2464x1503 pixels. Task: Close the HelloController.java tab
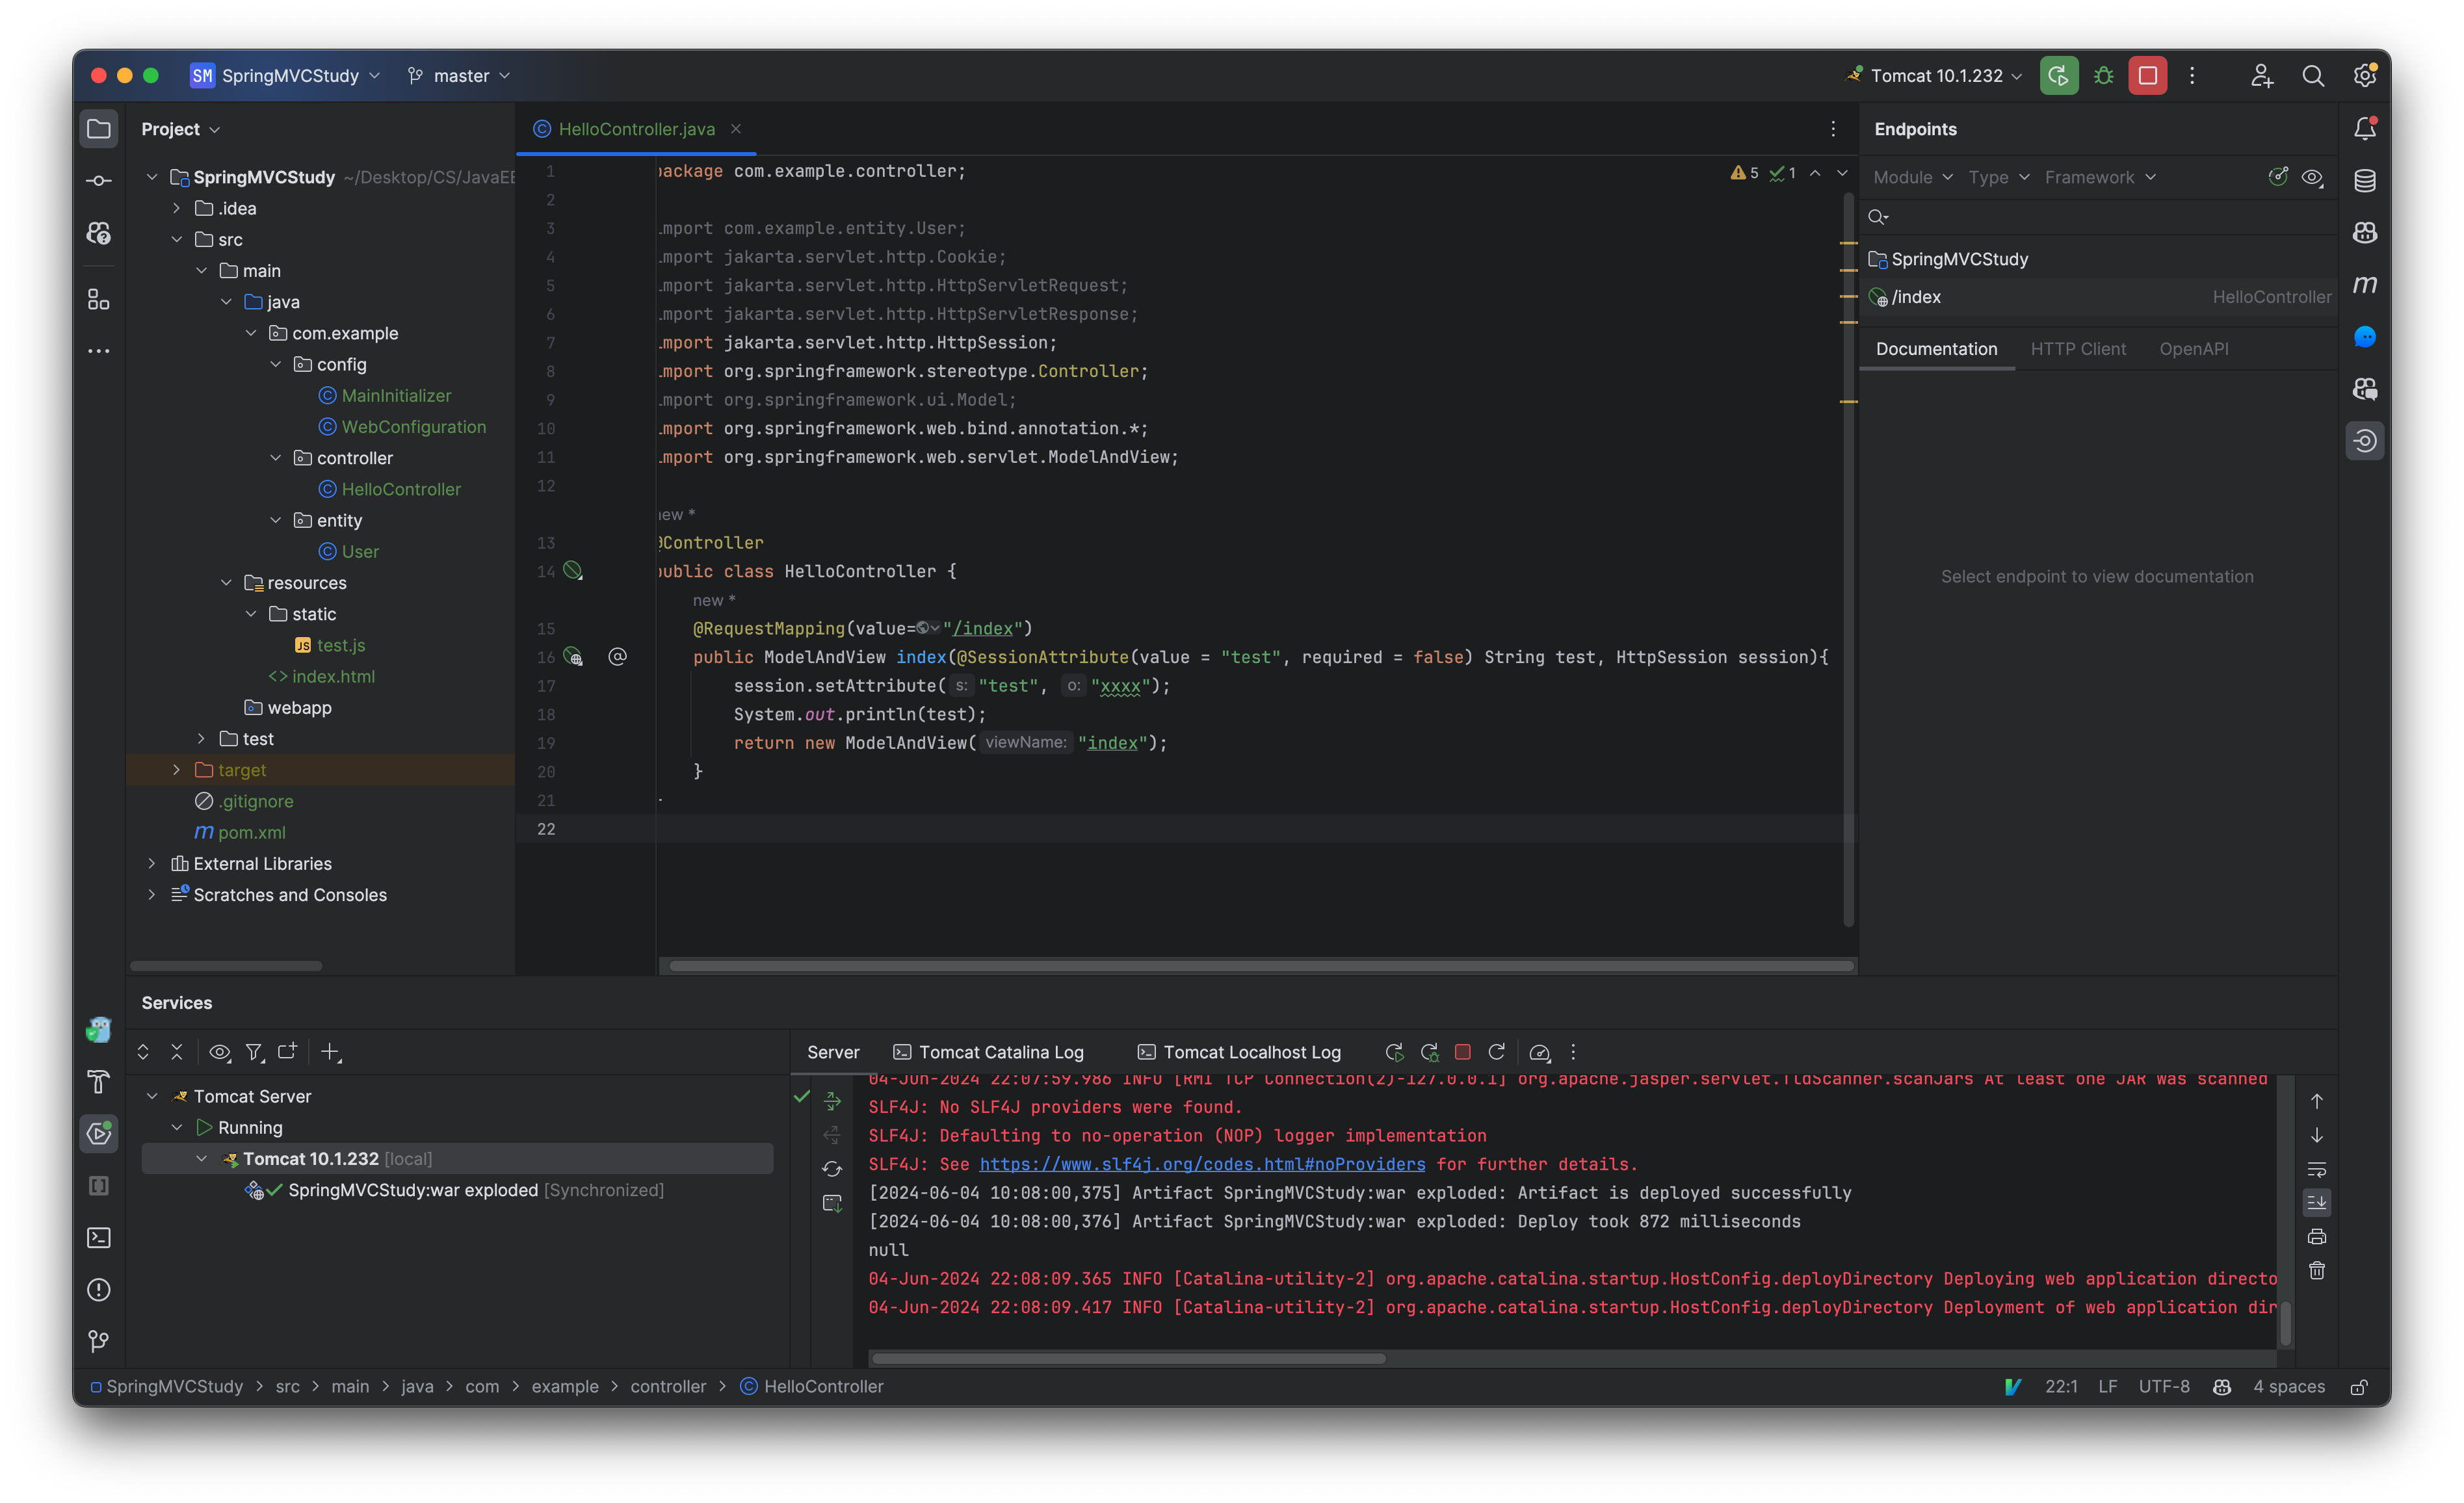(736, 129)
